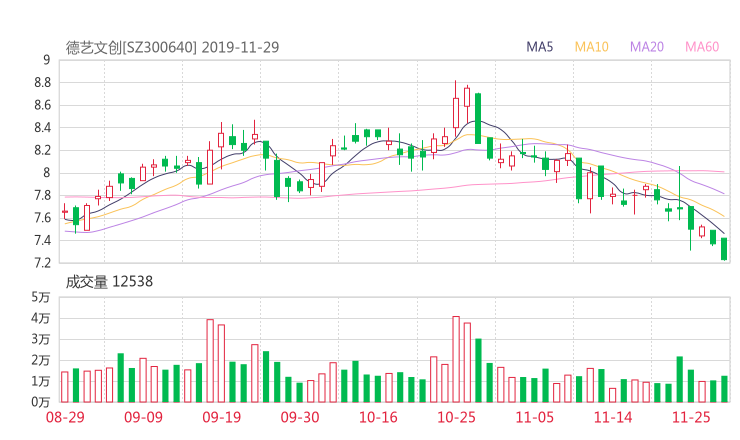The image size is (740, 440).
Task: Click the volume axis label 0万
Action: coord(41,402)
